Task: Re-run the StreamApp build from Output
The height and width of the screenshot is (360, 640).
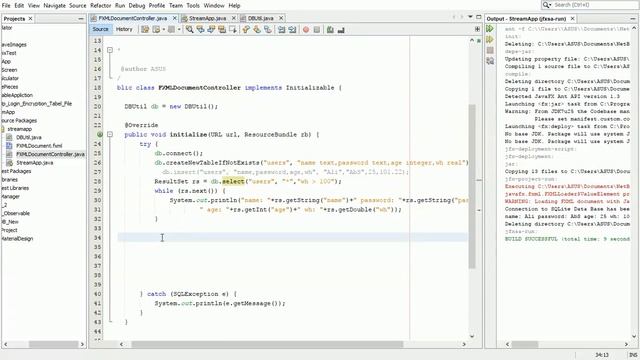Action: (490, 29)
